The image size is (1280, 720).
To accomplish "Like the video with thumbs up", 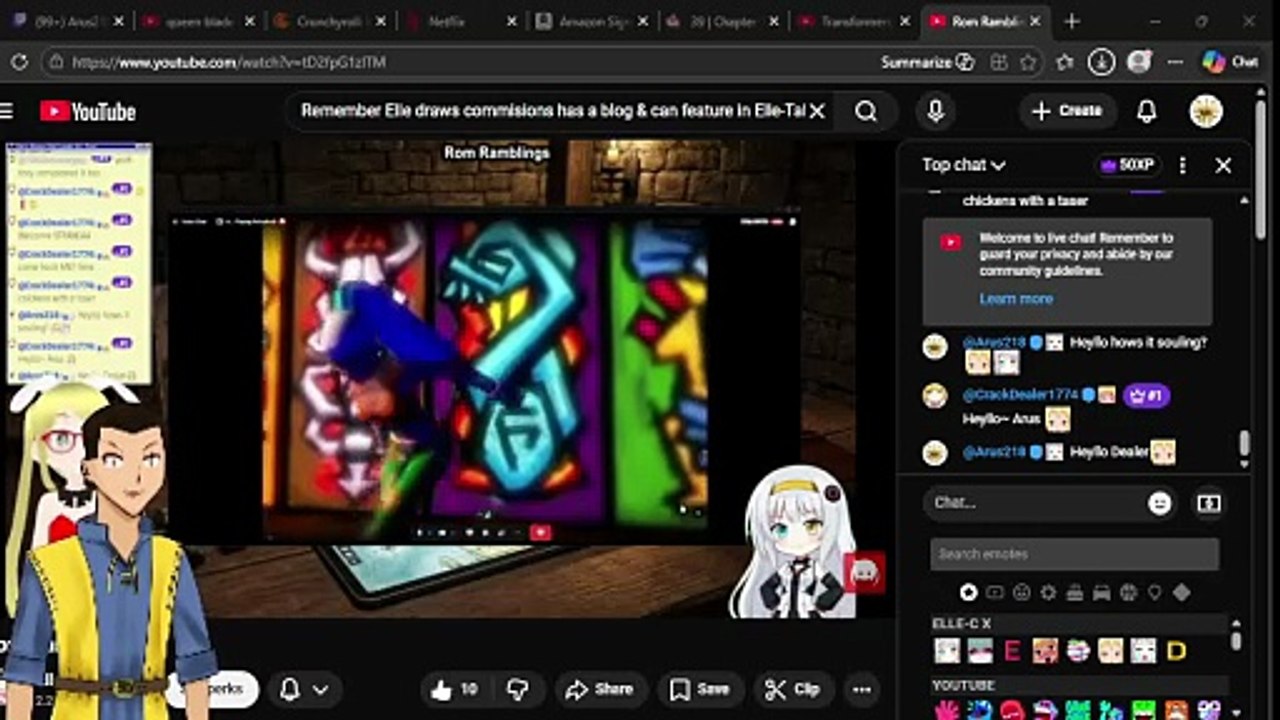I will pos(455,689).
